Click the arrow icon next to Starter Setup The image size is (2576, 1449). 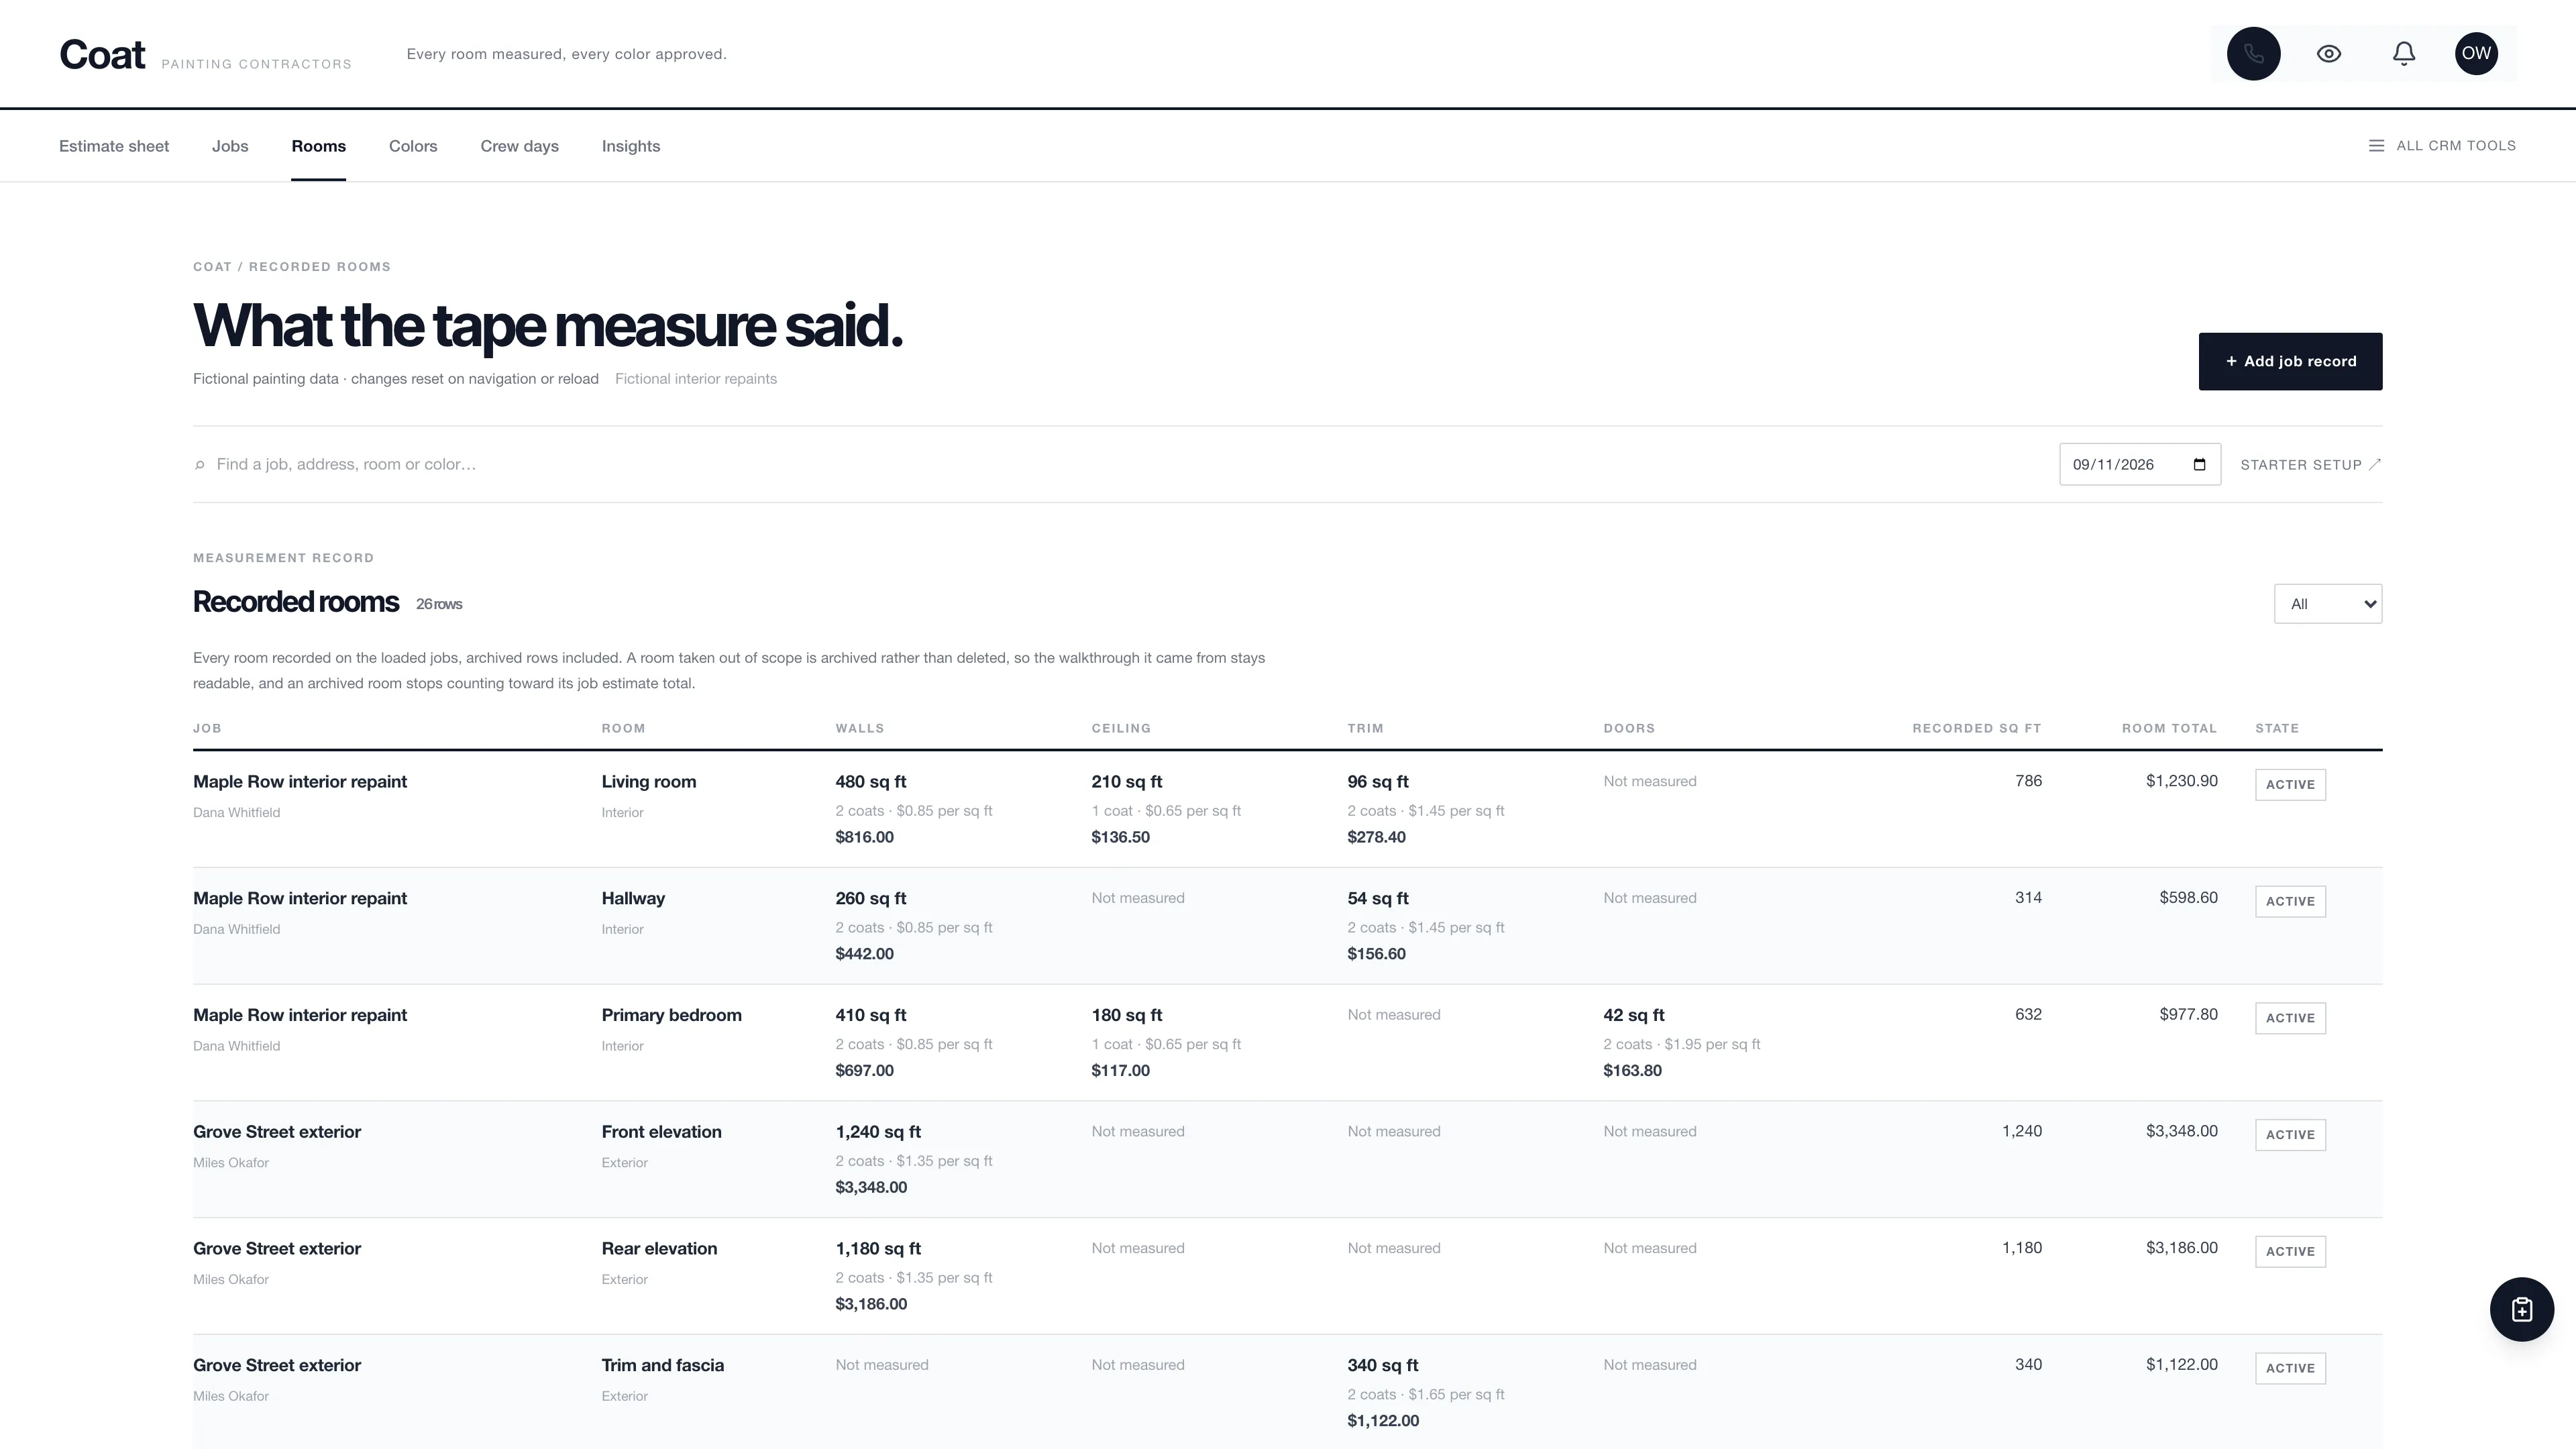coord(2375,464)
